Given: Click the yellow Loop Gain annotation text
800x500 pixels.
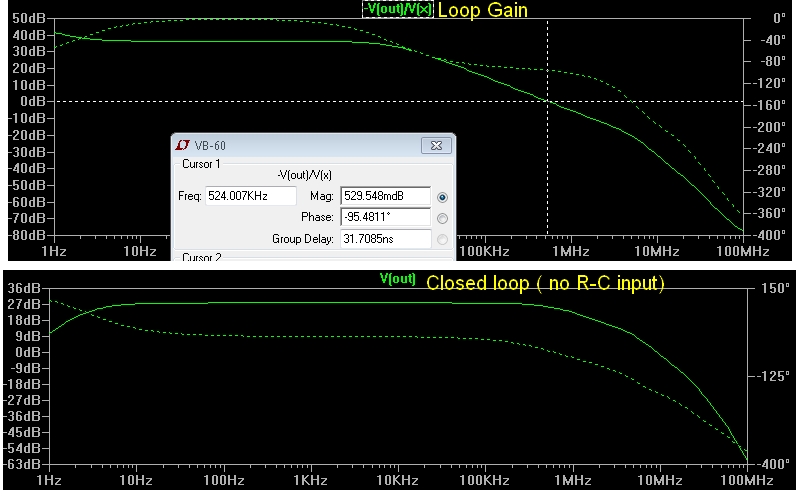Looking at the screenshot, I should (483, 10).
